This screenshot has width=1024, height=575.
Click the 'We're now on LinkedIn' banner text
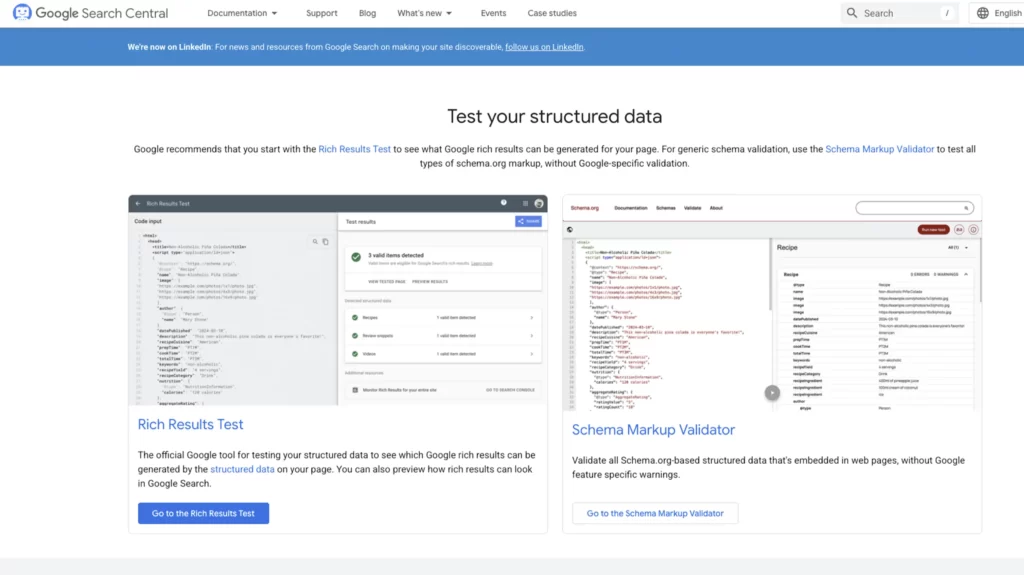169,47
